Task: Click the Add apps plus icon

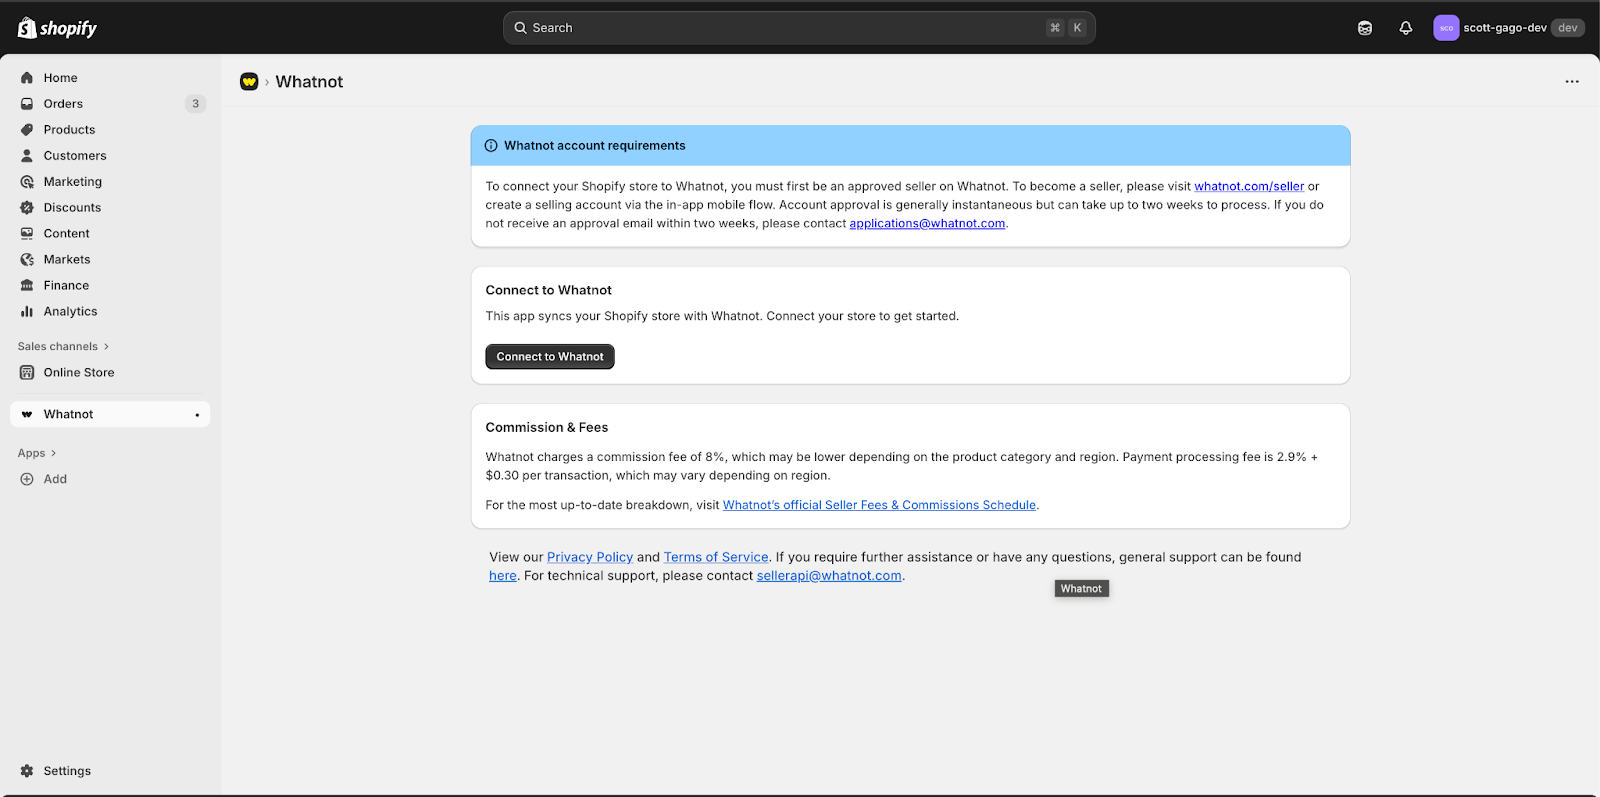Action: [27, 479]
